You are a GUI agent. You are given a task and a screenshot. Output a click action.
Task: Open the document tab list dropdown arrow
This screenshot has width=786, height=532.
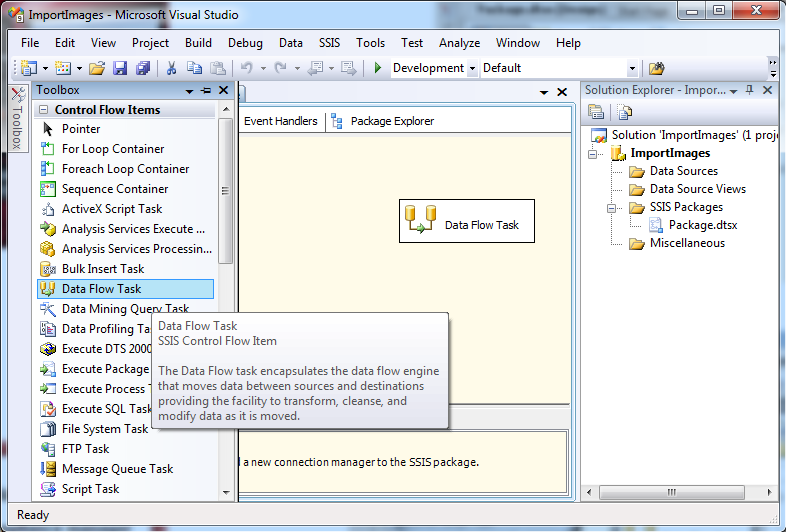click(x=544, y=93)
